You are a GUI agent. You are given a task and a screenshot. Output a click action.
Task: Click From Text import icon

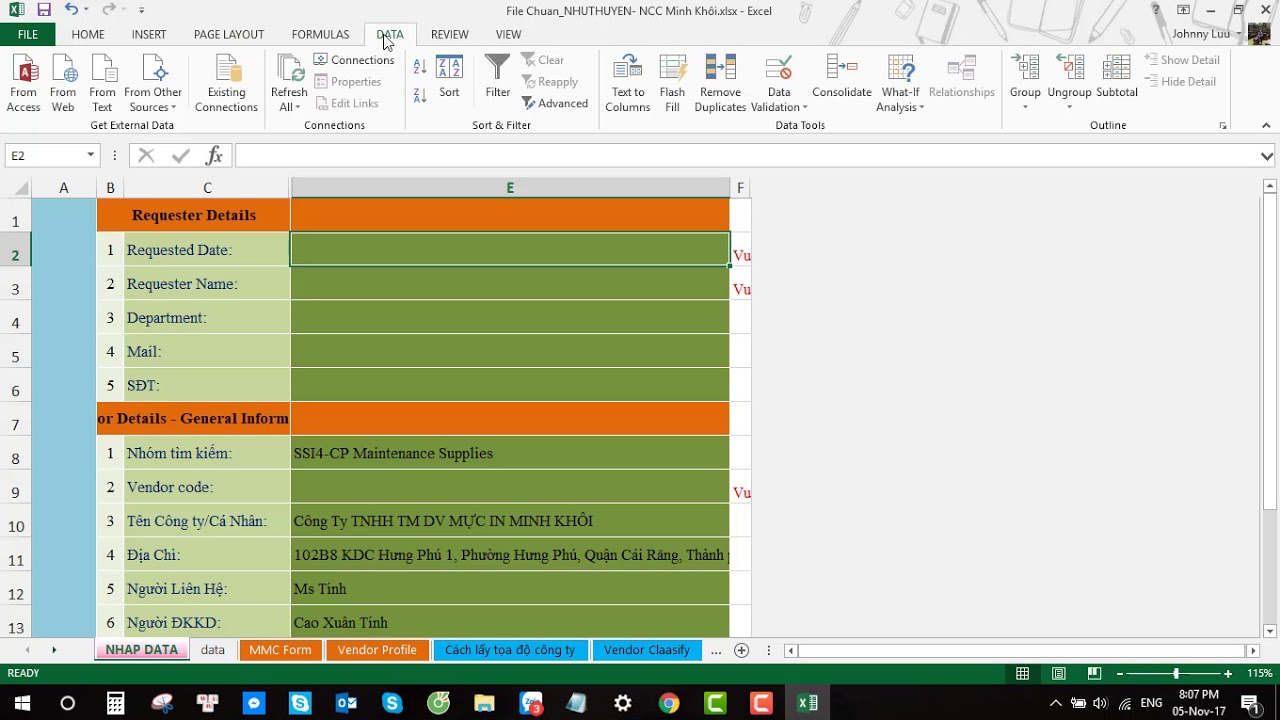click(x=102, y=84)
